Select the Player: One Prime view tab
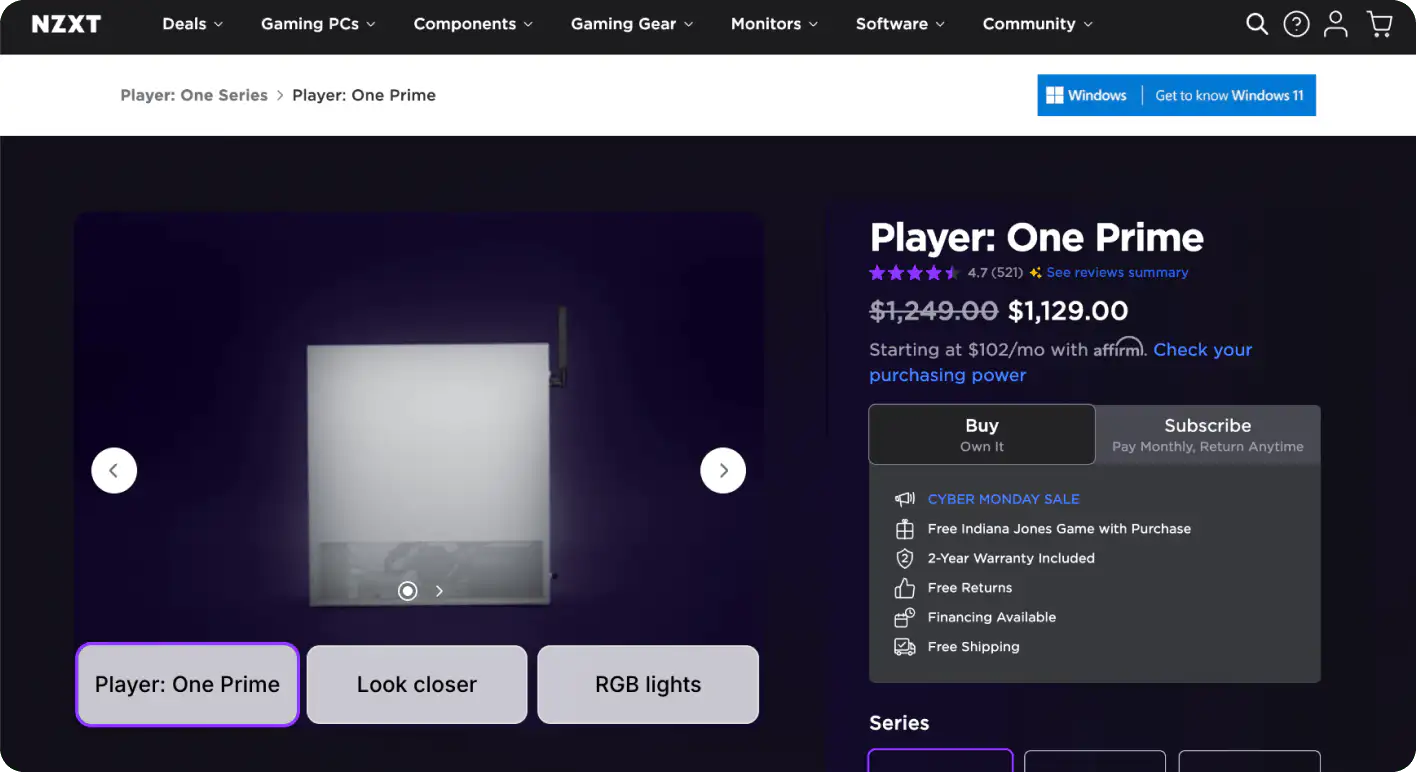The image size is (1416, 772). [187, 684]
